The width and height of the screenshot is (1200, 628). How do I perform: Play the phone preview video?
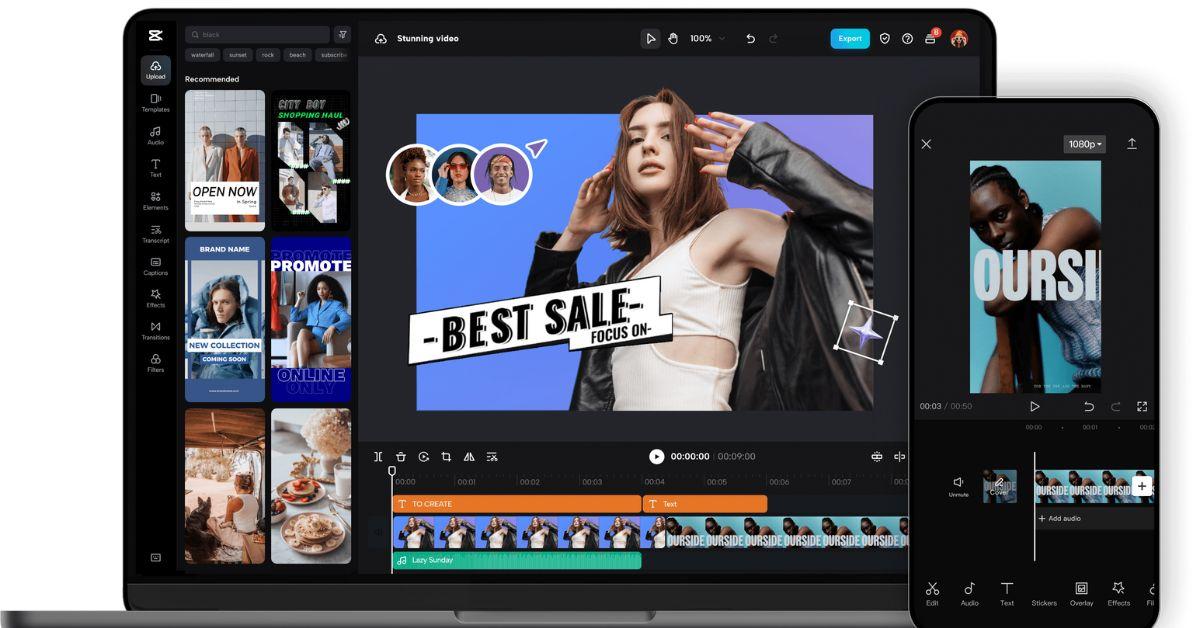(1035, 406)
